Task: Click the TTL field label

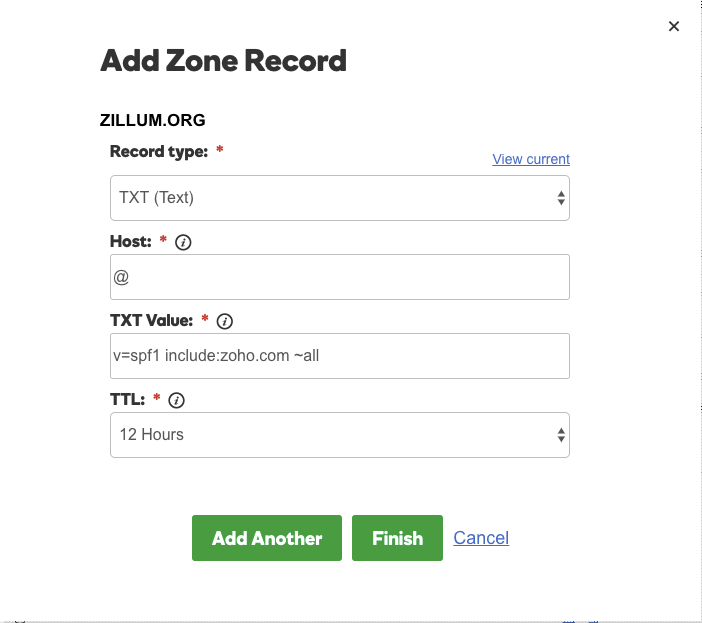Action: 128,400
